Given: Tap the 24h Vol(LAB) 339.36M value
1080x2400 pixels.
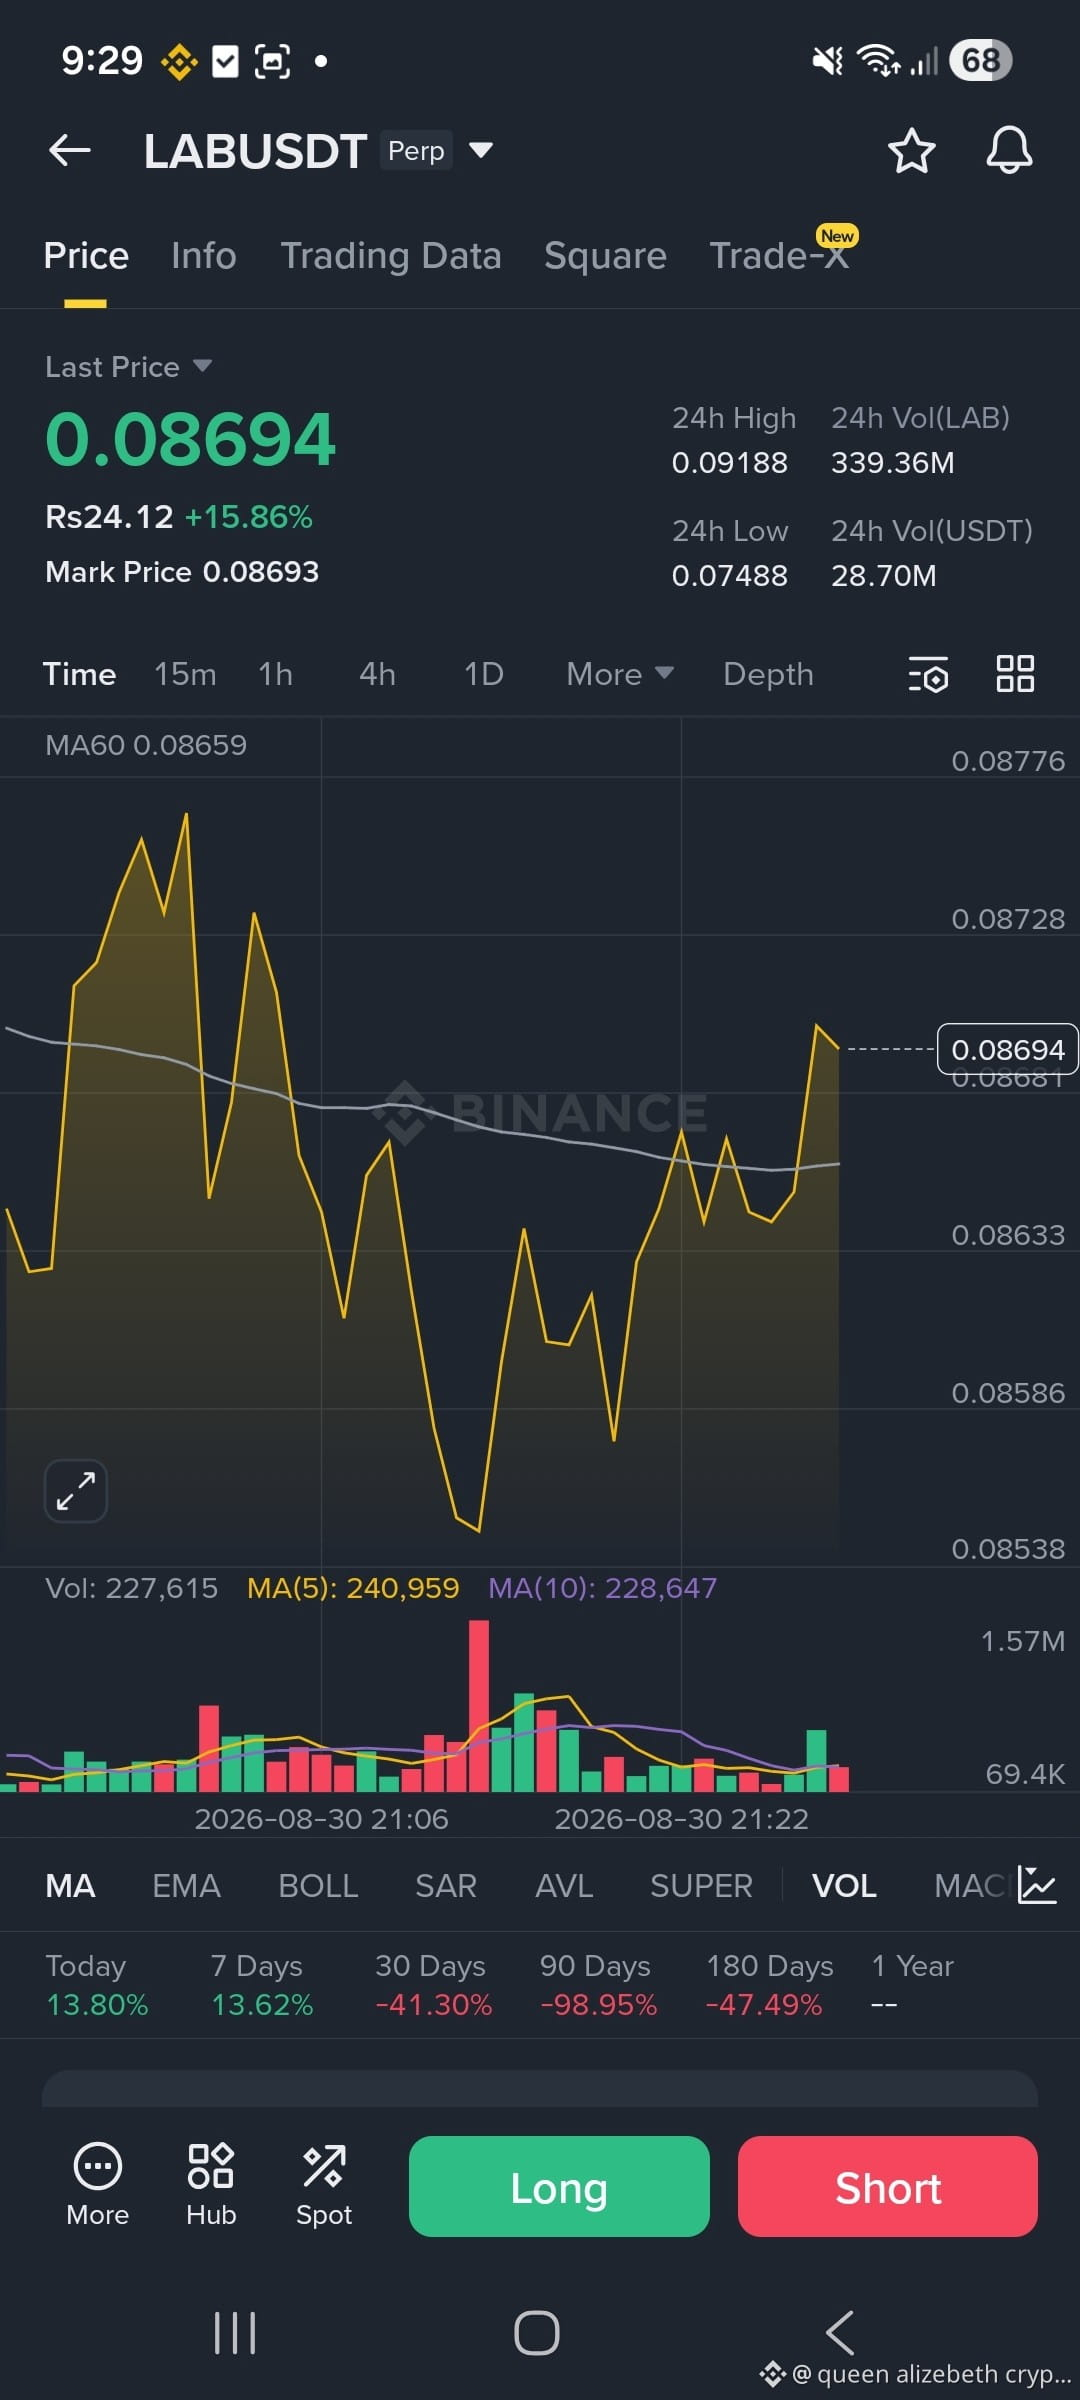Looking at the screenshot, I should click(x=893, y=463).
